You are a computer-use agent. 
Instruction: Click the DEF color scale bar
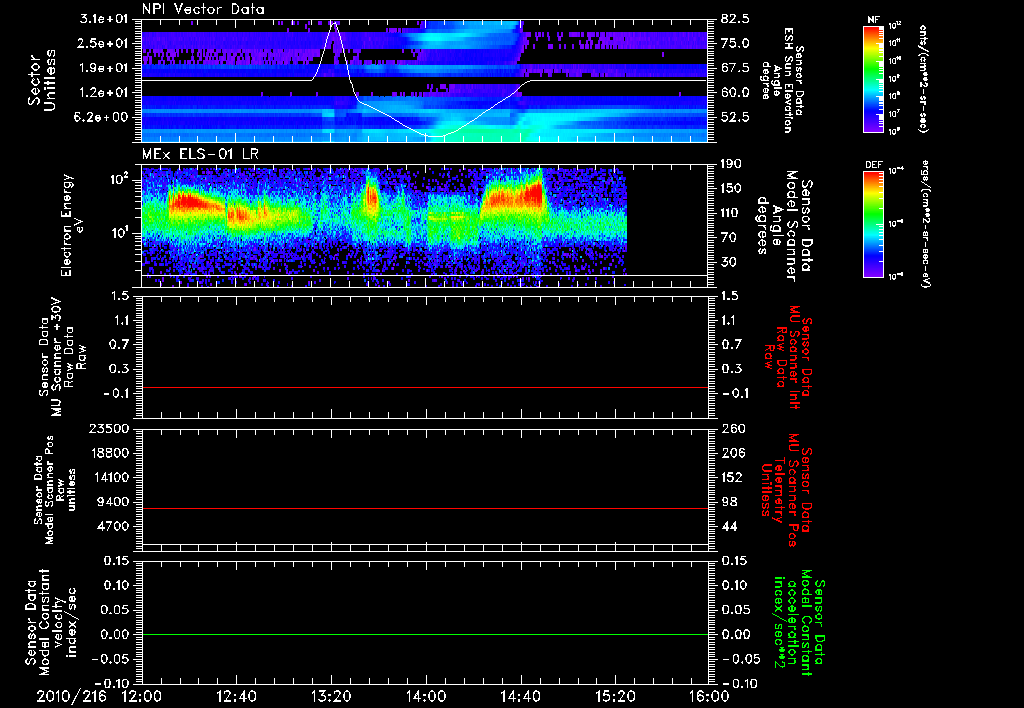[874, 224]
